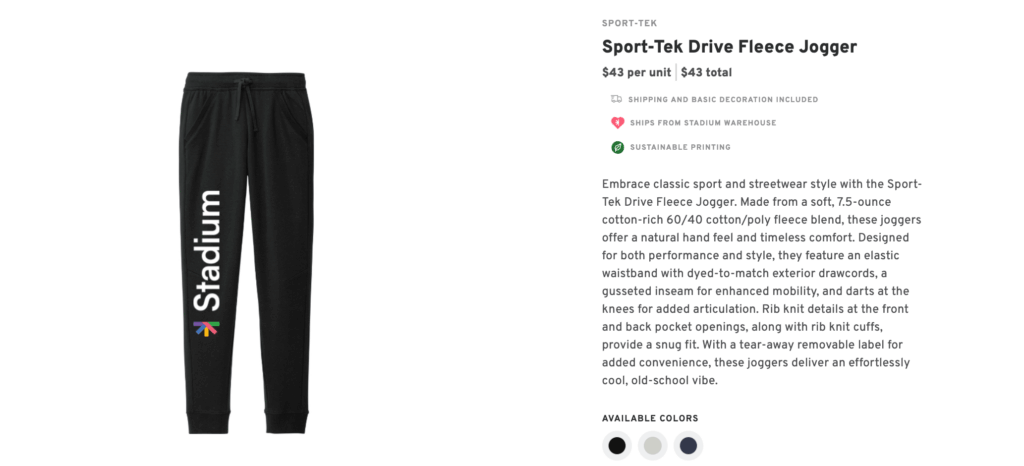Click 'Shipping and basic decoration included' text
Viewport: 1024px width, 466px height.
coord(723,99)
